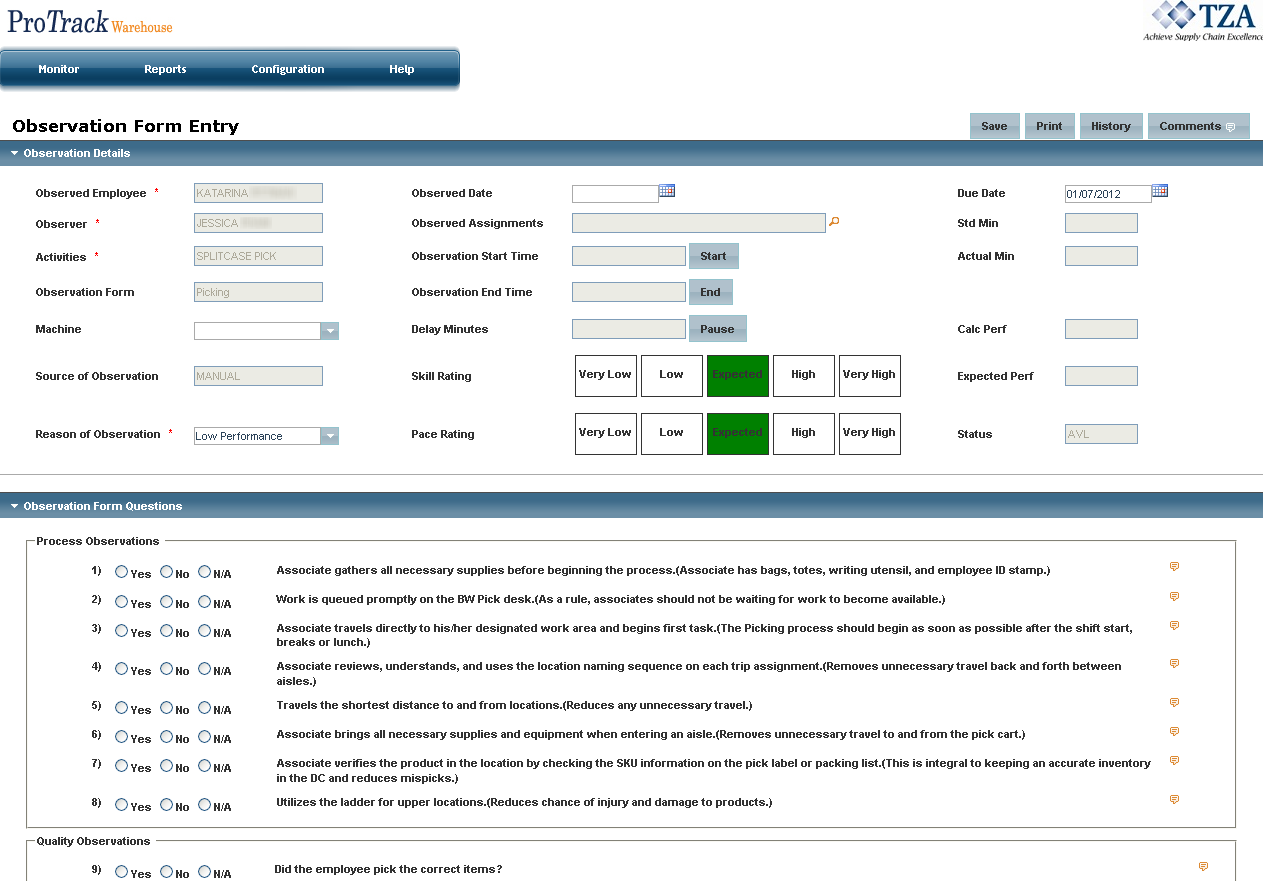Select No for question 2
Viewport: 1263px width, 881px height.
[166, 601]
